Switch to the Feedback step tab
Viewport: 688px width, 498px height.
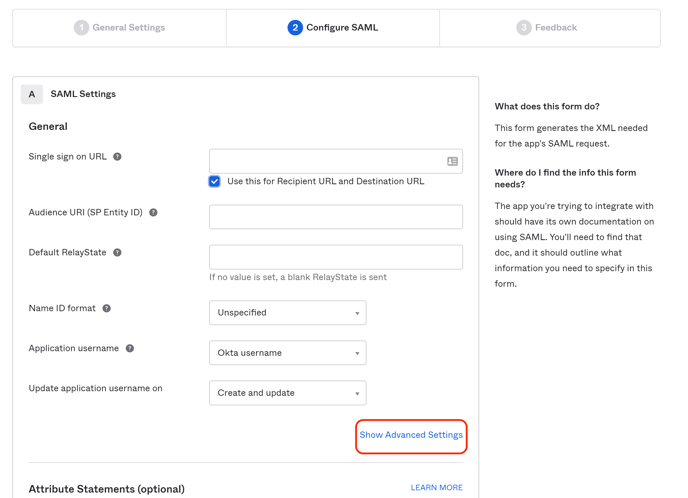549,28
